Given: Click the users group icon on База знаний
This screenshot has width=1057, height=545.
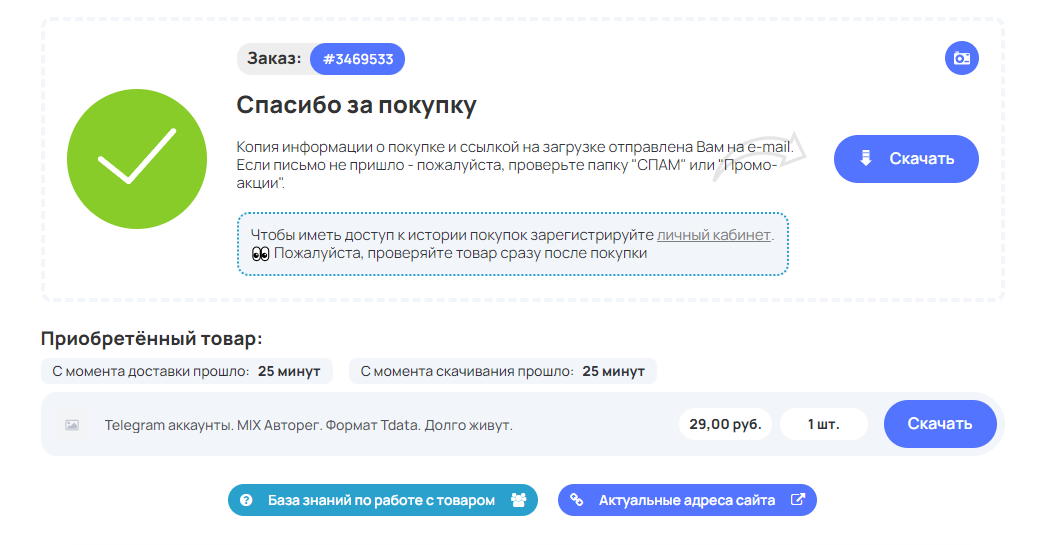Looking at the screenshot, I should pos(518,500).
